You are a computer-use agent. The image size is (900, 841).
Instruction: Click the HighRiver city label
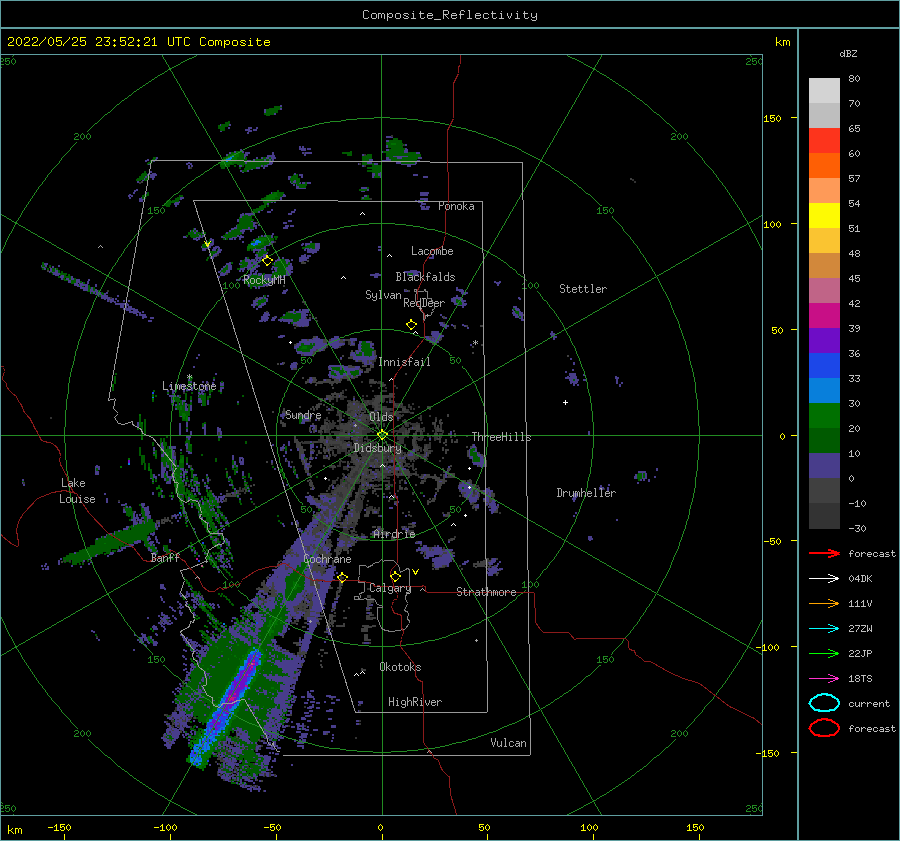click(415, 703)
